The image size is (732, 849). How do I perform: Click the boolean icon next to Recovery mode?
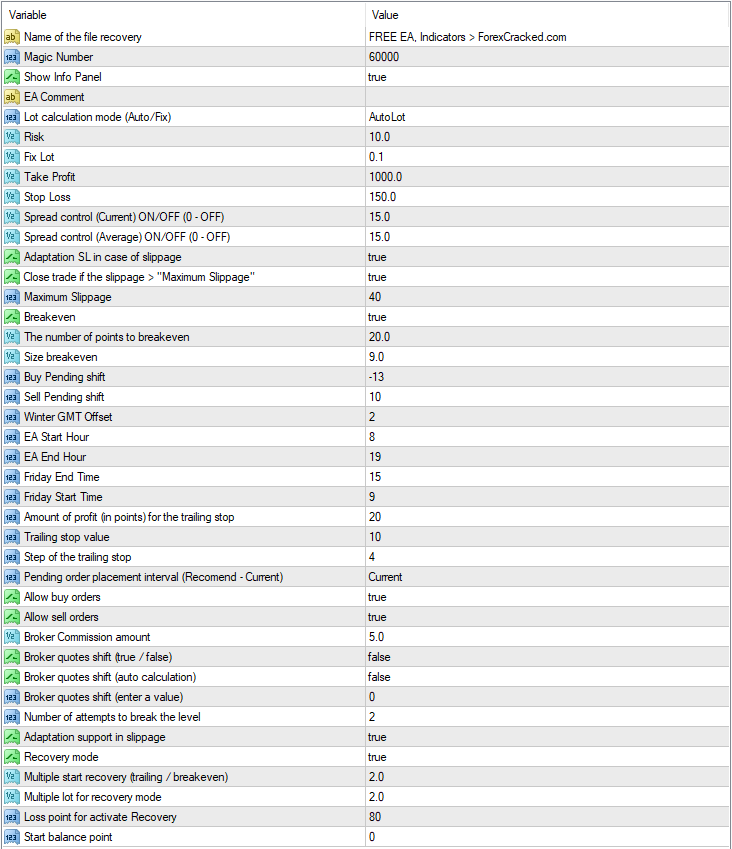click(12, 757)
